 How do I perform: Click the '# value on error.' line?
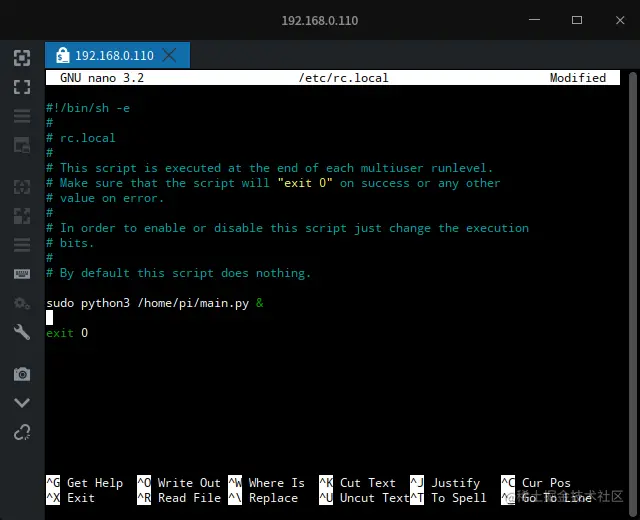point(105,198)
